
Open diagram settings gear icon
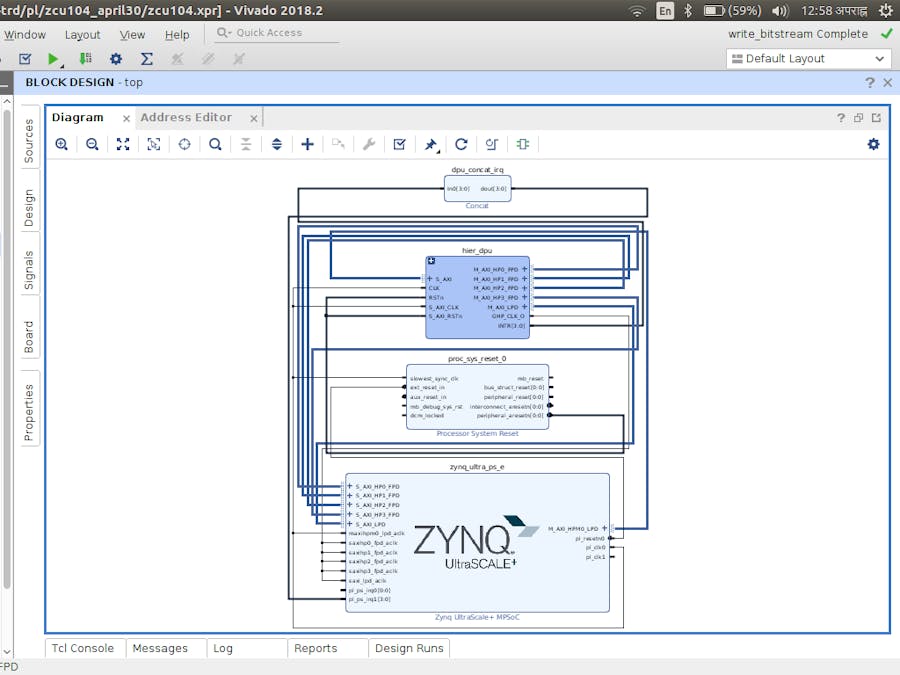point(873,144)
